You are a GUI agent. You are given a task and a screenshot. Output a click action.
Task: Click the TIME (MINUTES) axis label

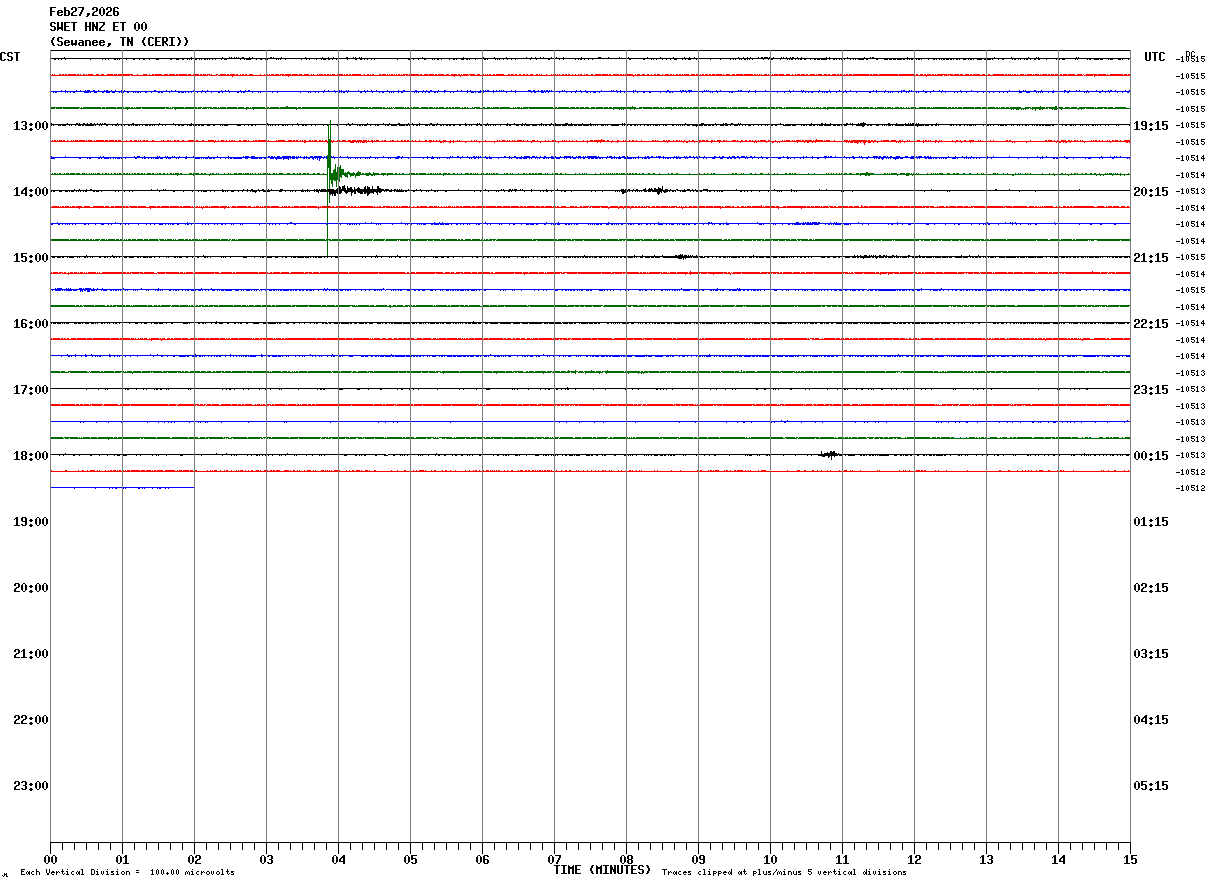click(602, 870)
